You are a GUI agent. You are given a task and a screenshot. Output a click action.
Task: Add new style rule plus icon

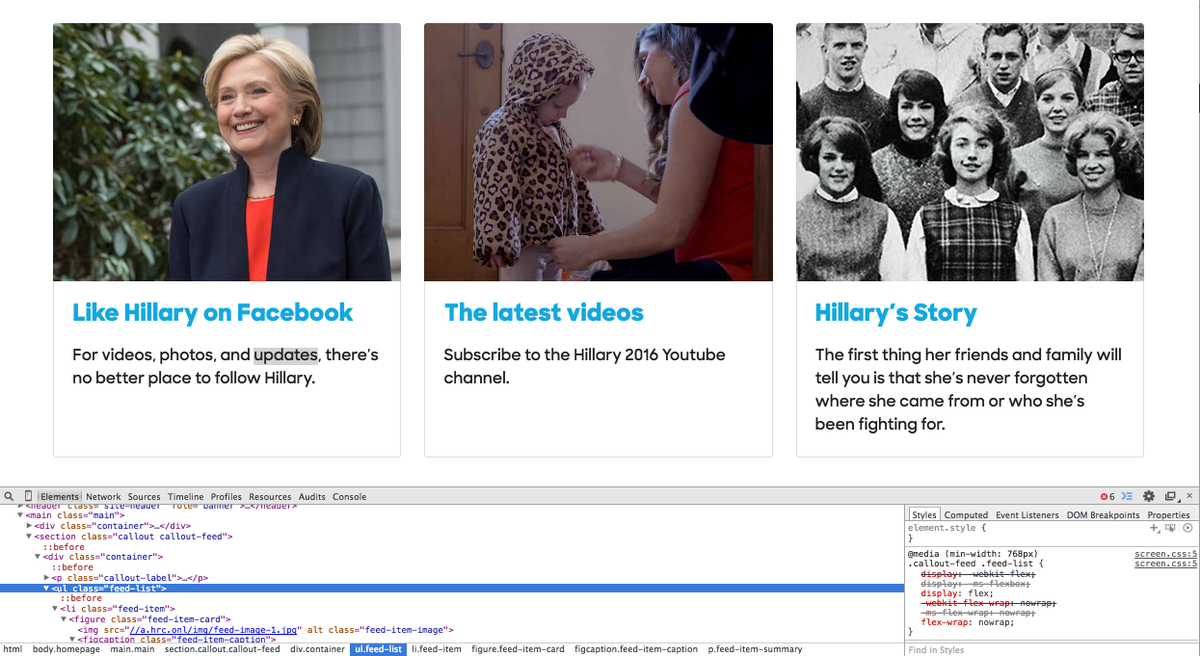(x=1154, y=528)
